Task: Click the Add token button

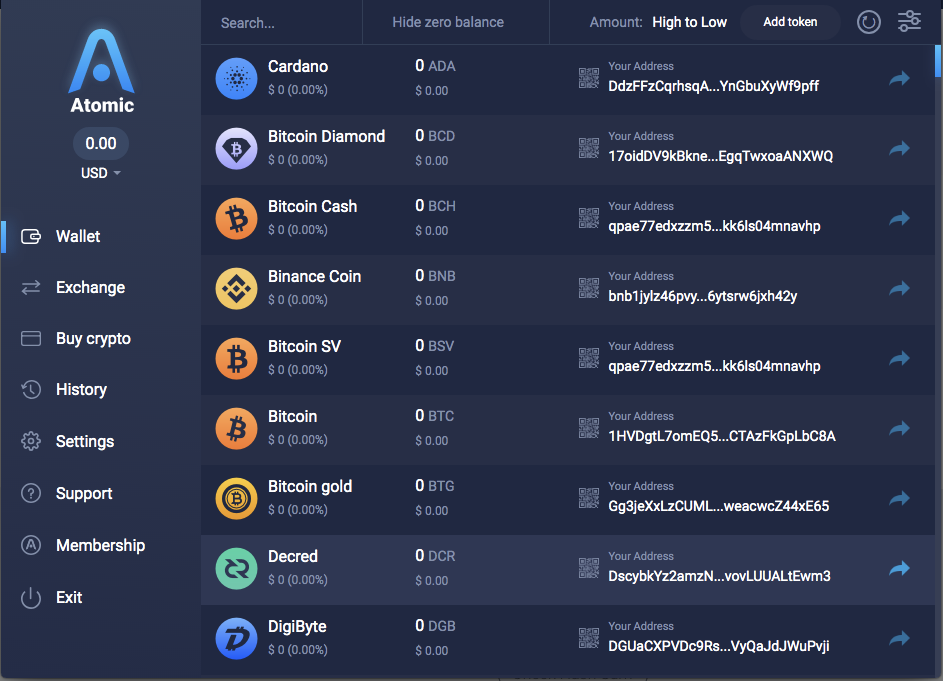Action: [790, 22]
